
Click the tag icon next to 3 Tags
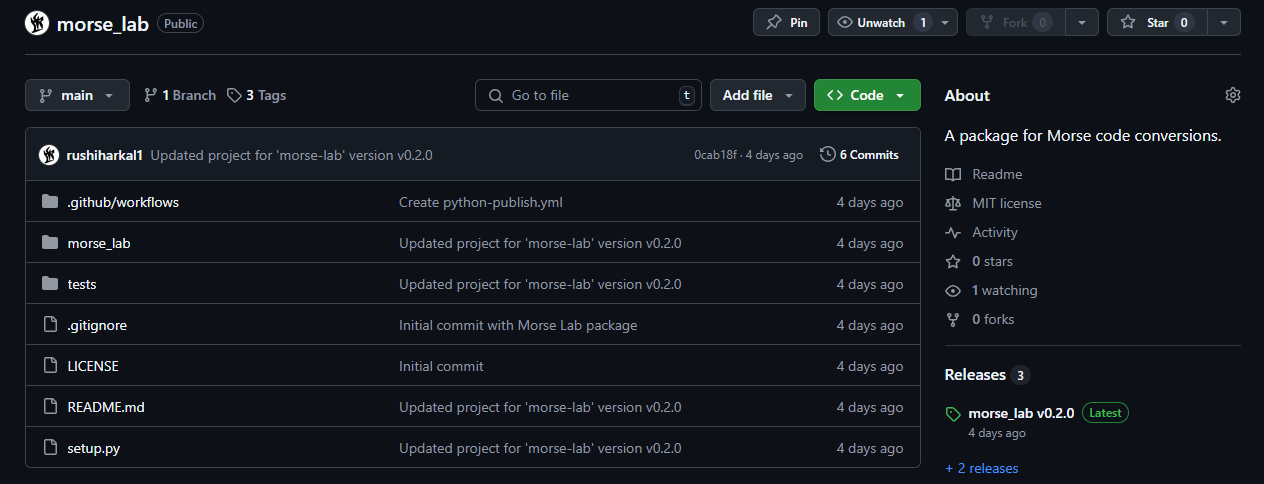pos(234,95)
